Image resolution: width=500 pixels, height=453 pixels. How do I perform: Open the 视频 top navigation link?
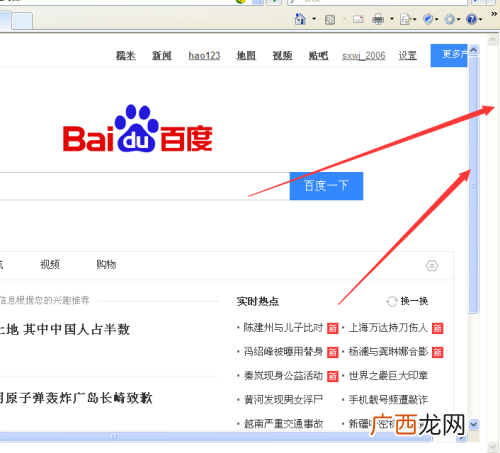coord(282,55)
